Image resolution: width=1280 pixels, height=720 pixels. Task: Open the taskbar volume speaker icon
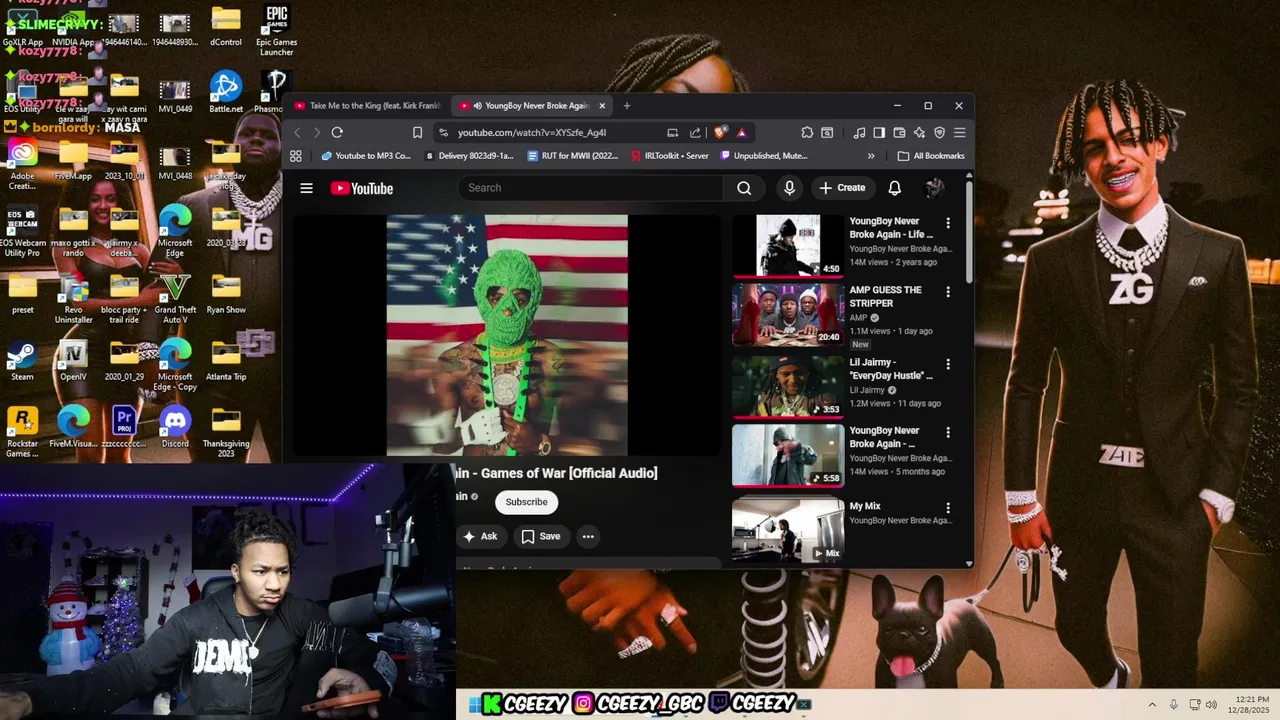point(1212,705)
